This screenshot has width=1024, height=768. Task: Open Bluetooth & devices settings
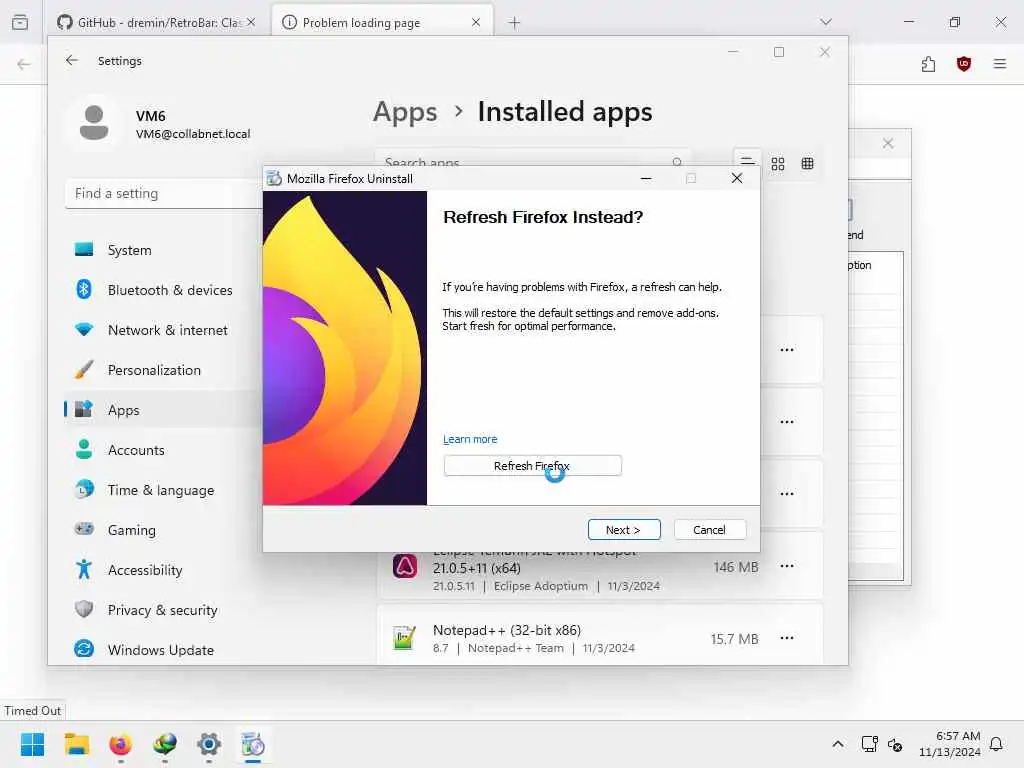(163, 290)
